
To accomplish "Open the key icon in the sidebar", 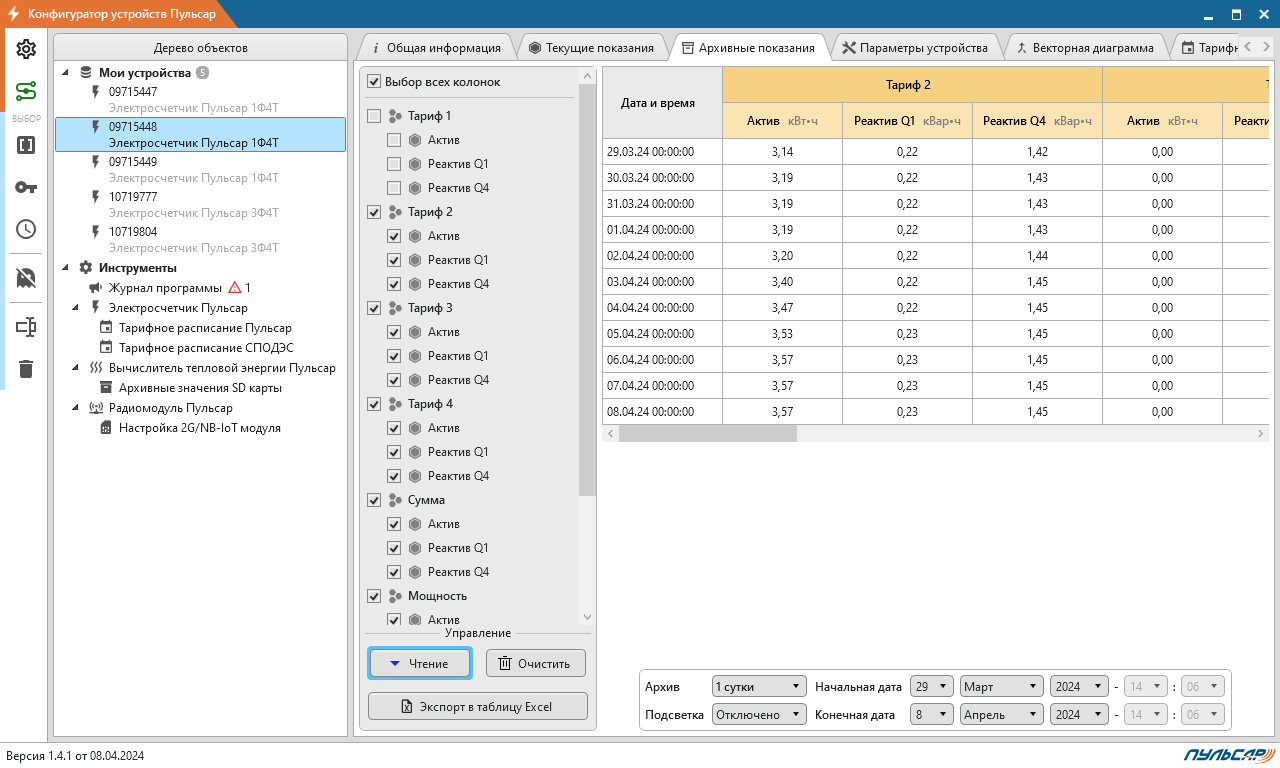I will coord(26,188).
